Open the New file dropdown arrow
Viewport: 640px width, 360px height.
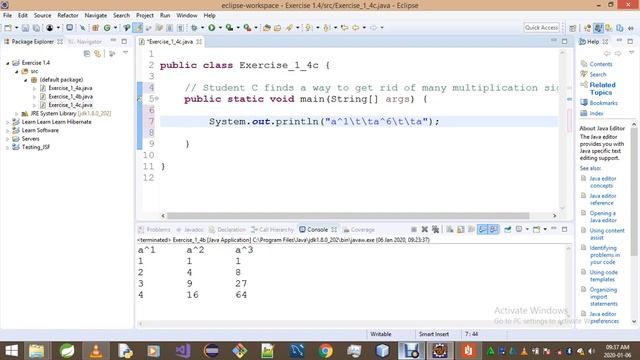pos(16,28)
